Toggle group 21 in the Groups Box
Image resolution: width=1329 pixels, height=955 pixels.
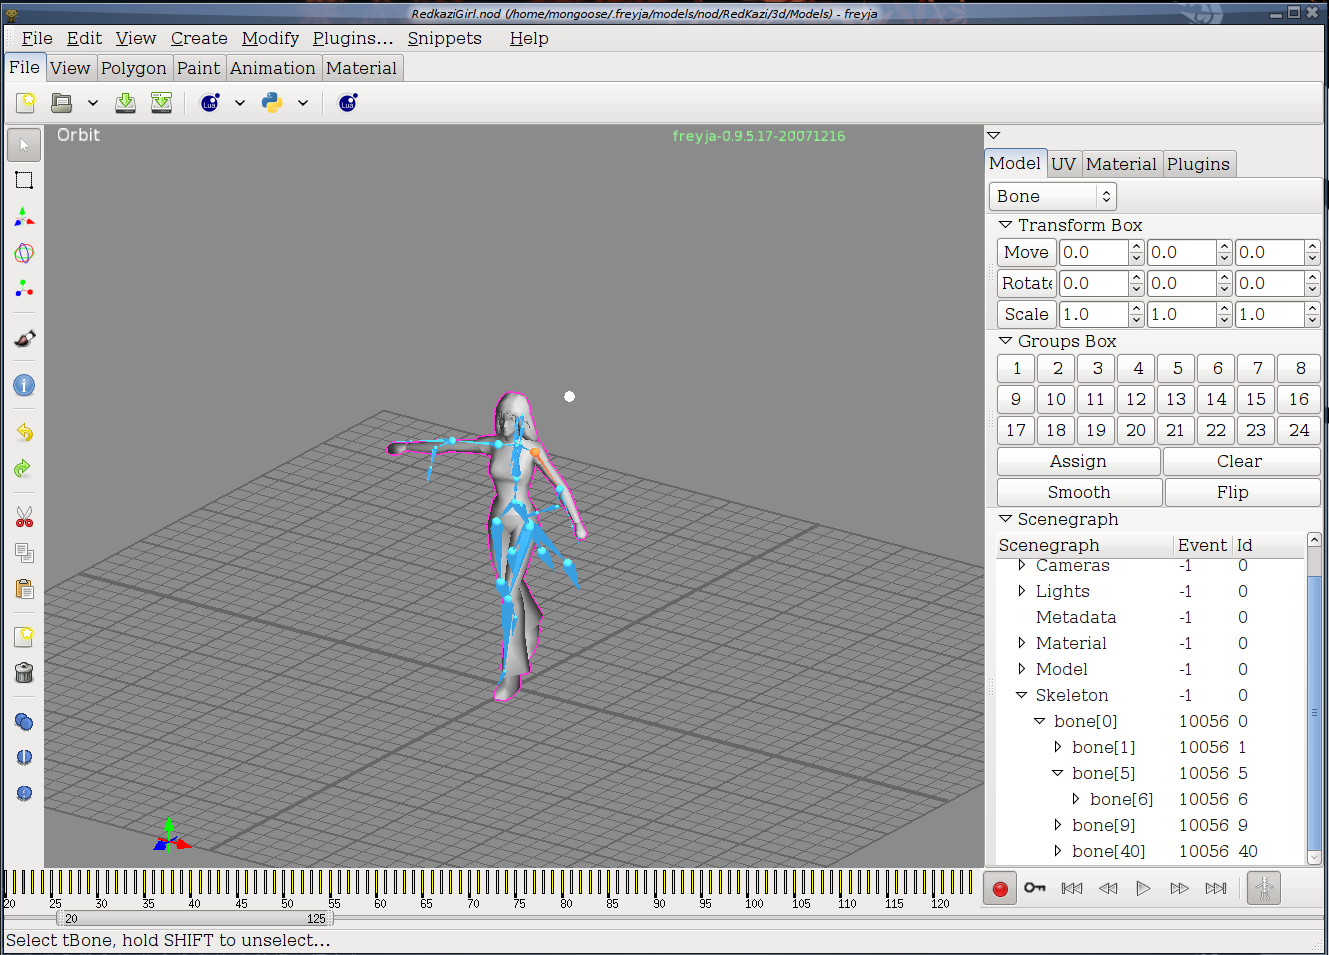(1176, 430)
